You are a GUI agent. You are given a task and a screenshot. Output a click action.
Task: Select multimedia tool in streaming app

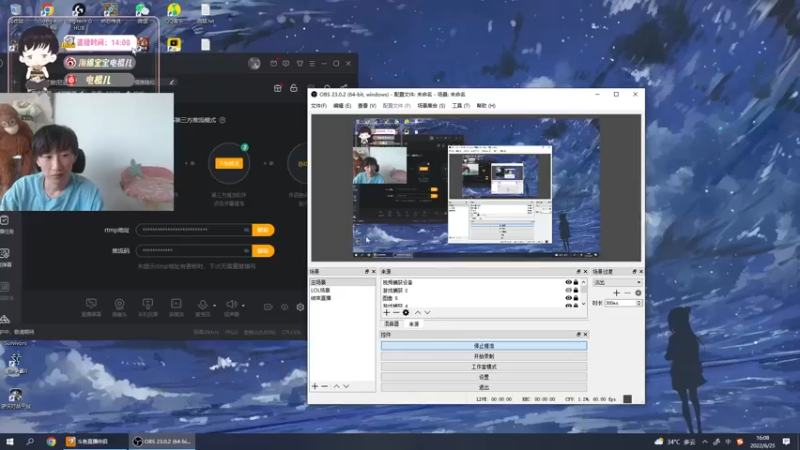pos(176,307)
